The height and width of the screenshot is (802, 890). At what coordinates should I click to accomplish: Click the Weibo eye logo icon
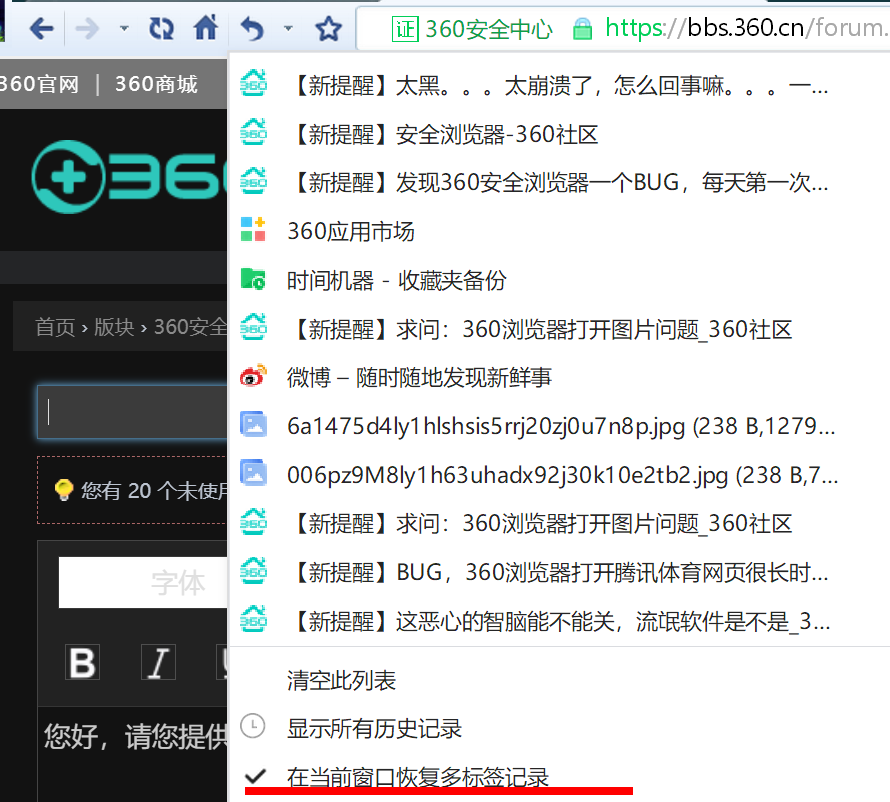(x=253, y=376)
